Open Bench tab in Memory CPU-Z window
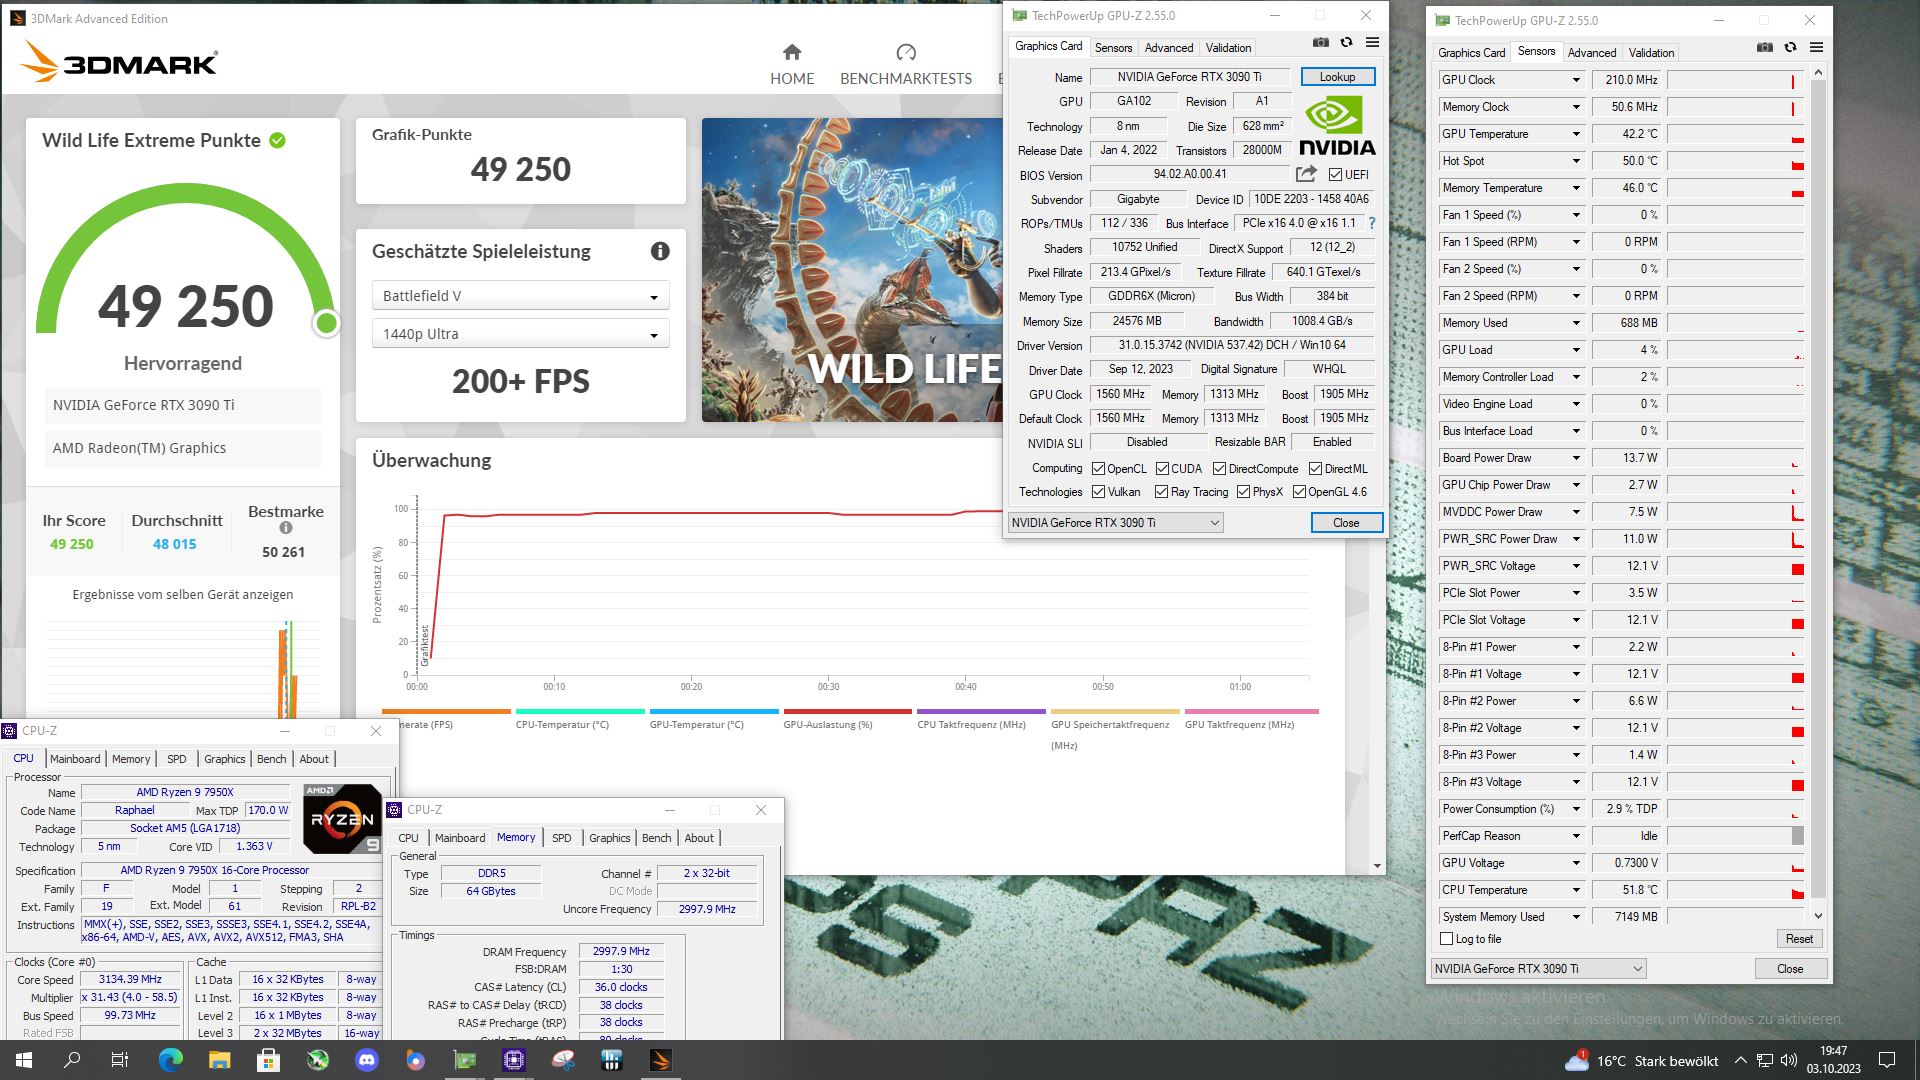This screenshot has width=1920, height=1080. (x=656, y=838)
